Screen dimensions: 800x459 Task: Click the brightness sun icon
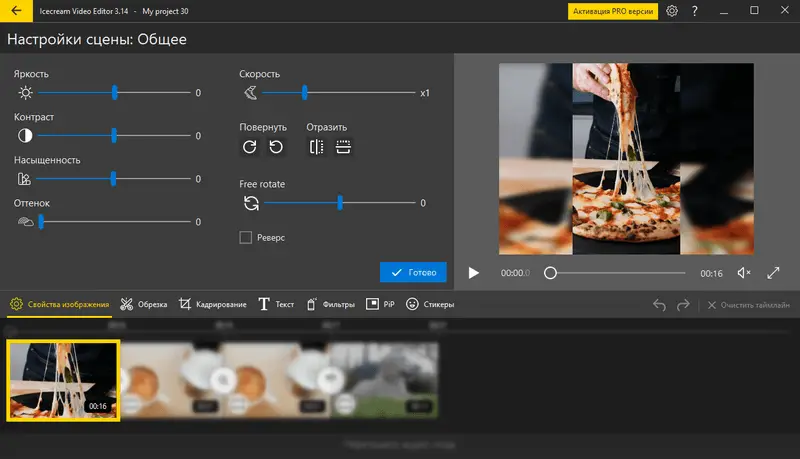coord(25,93)
